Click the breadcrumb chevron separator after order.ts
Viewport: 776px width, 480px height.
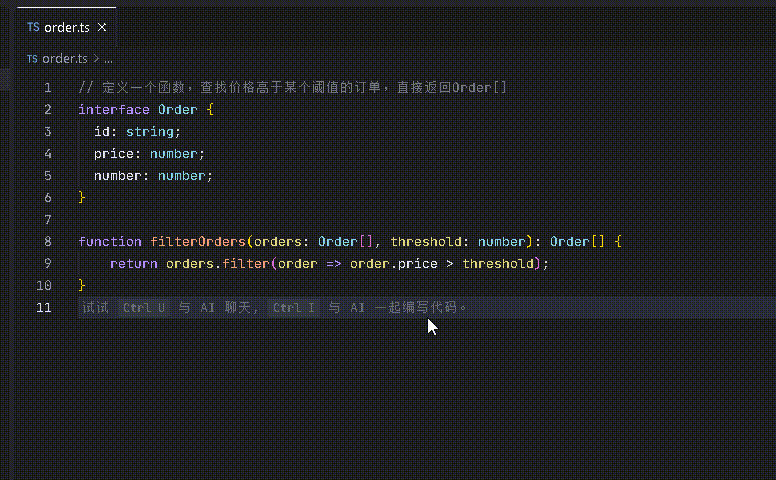96,59
